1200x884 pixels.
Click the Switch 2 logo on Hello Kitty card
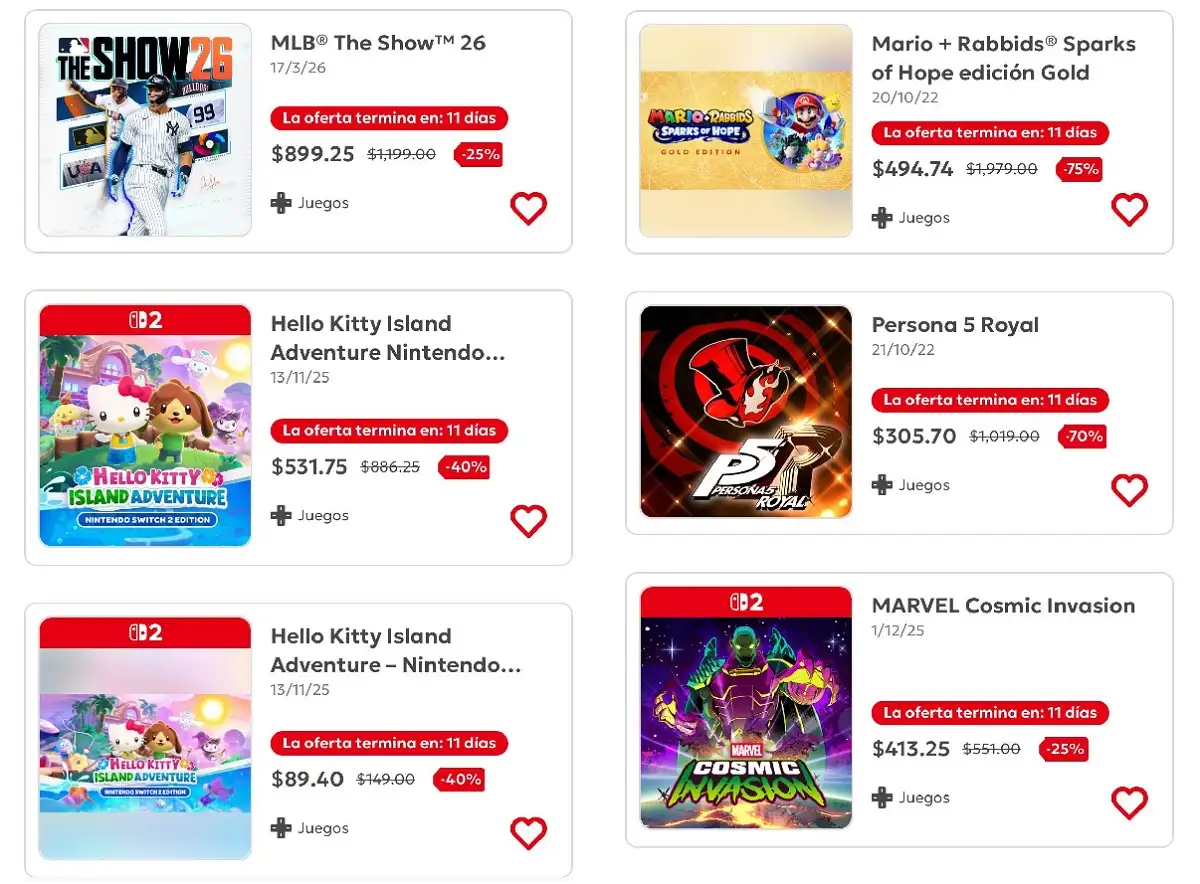coord(145,319)
